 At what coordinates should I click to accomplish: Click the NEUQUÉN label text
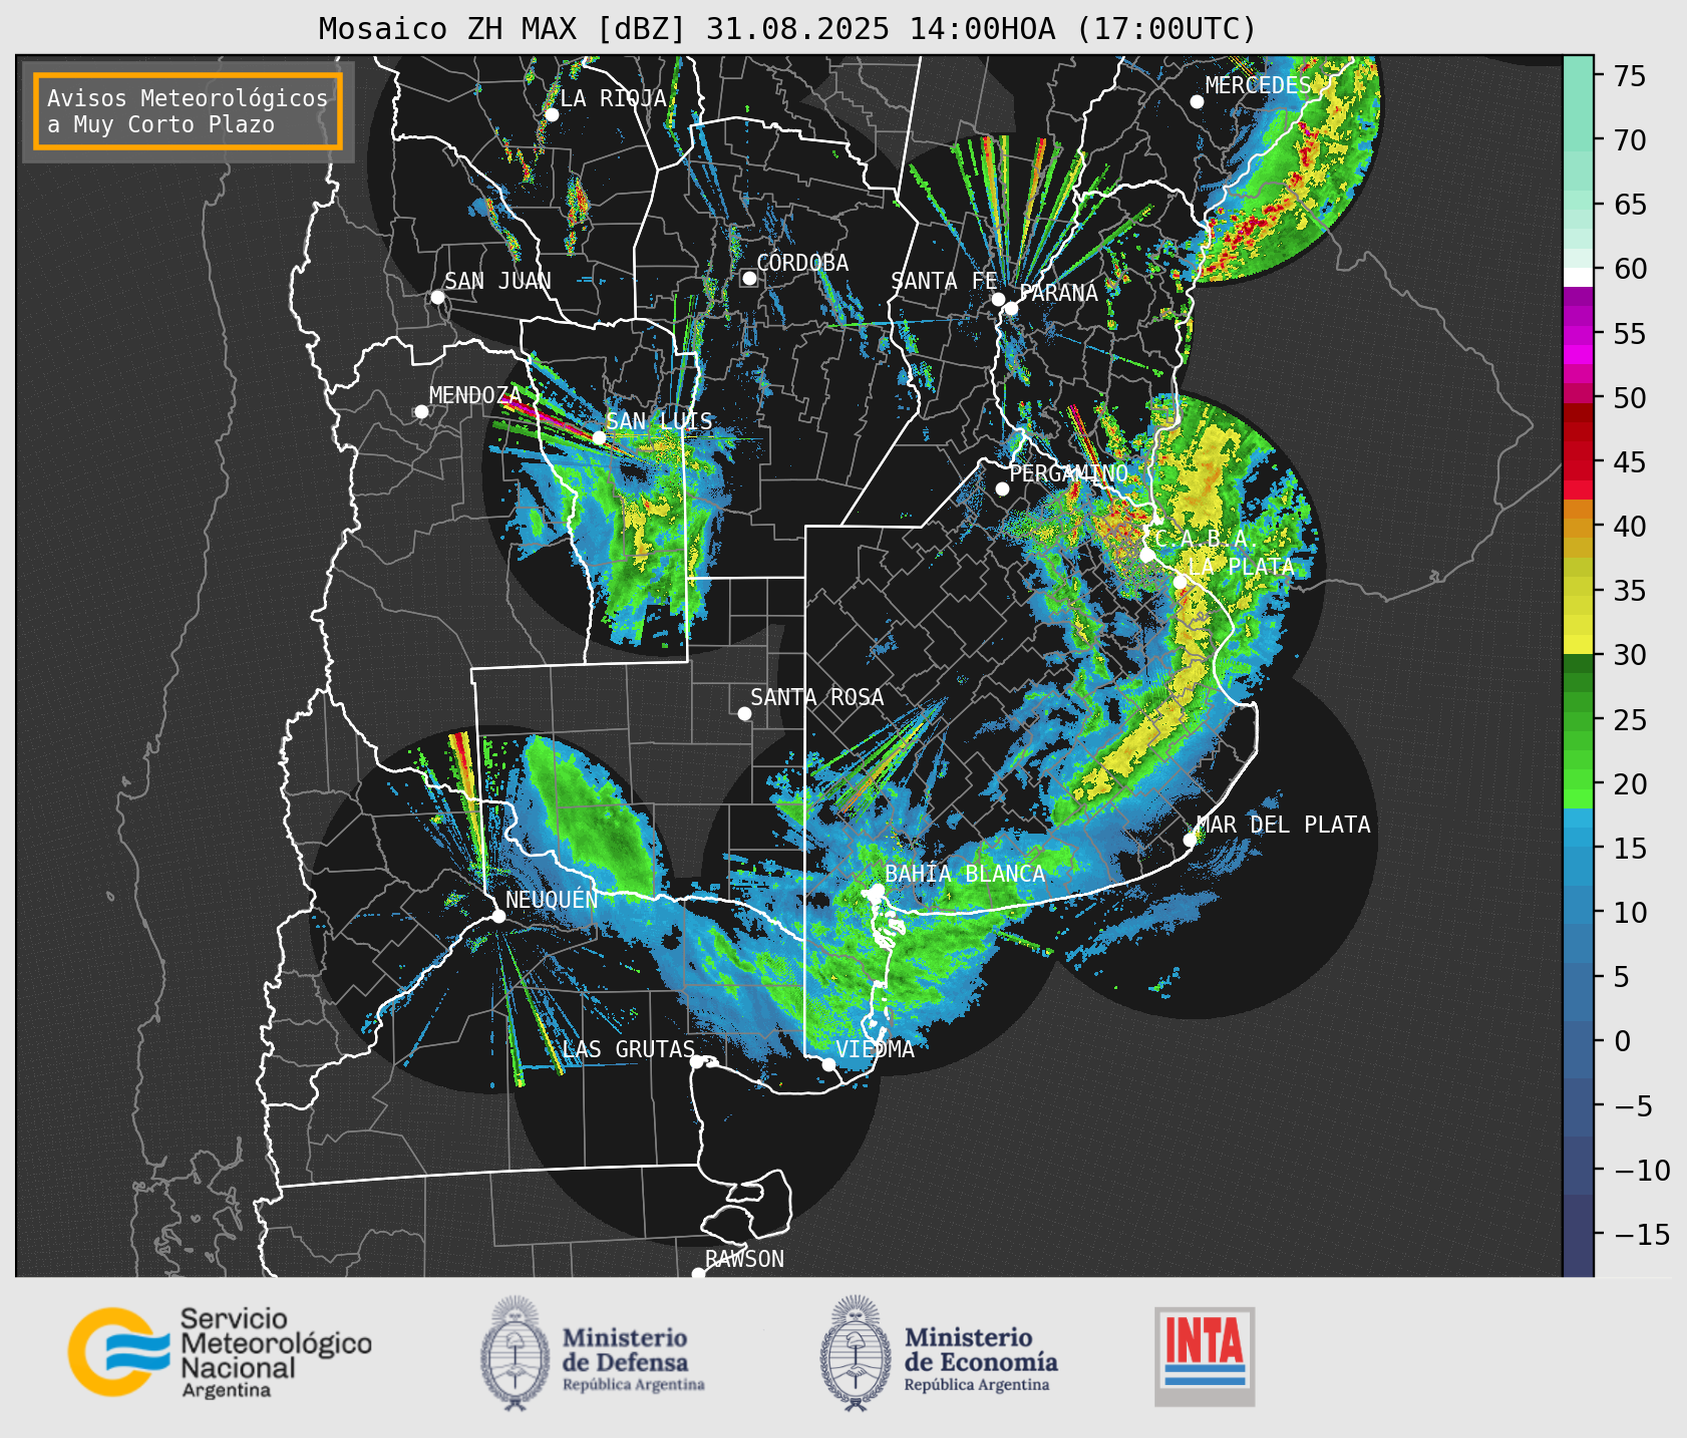click(x=552, y=899)
